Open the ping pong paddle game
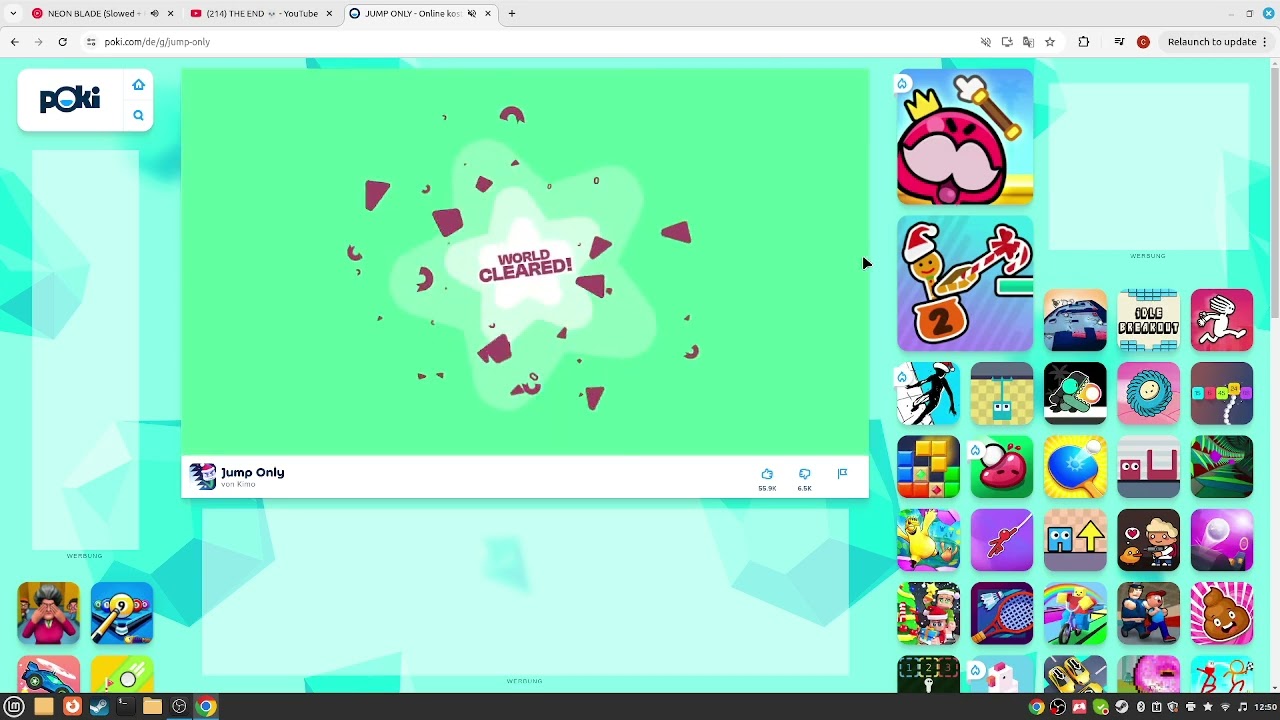This screenshot has width=1280, height=720. 1075,467
